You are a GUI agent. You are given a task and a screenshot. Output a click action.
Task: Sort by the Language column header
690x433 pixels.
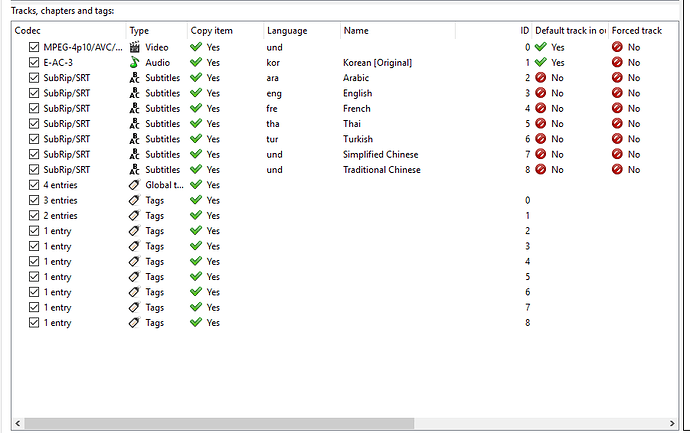302,31
